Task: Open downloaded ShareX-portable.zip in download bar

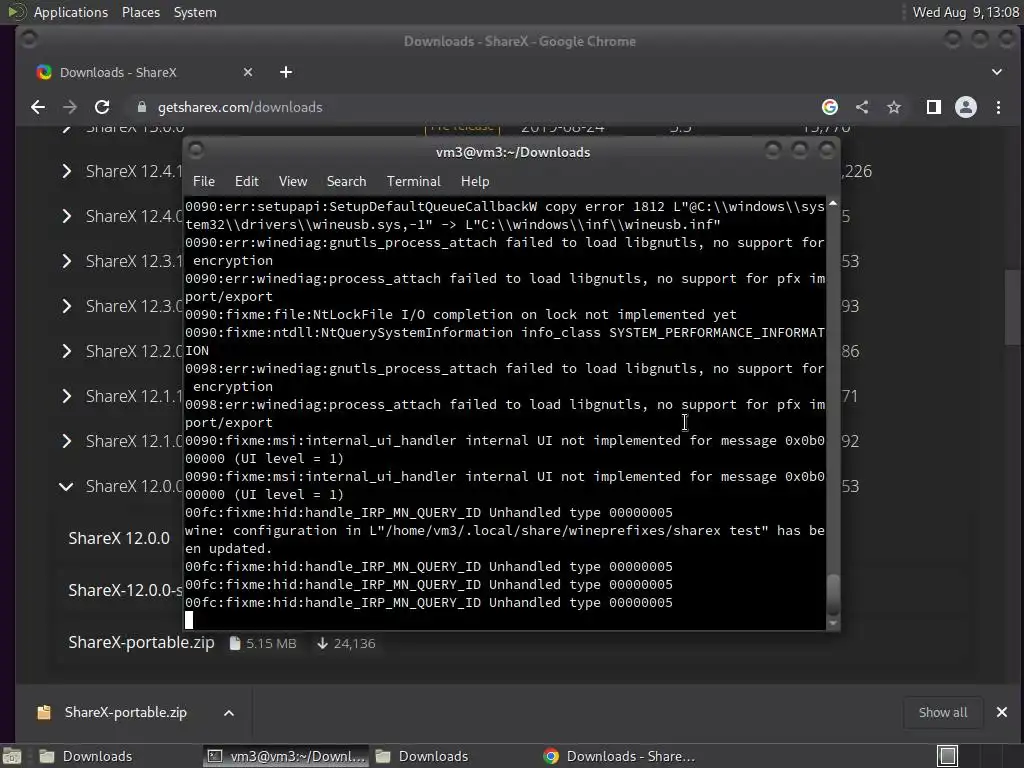Action: [125, 712]
